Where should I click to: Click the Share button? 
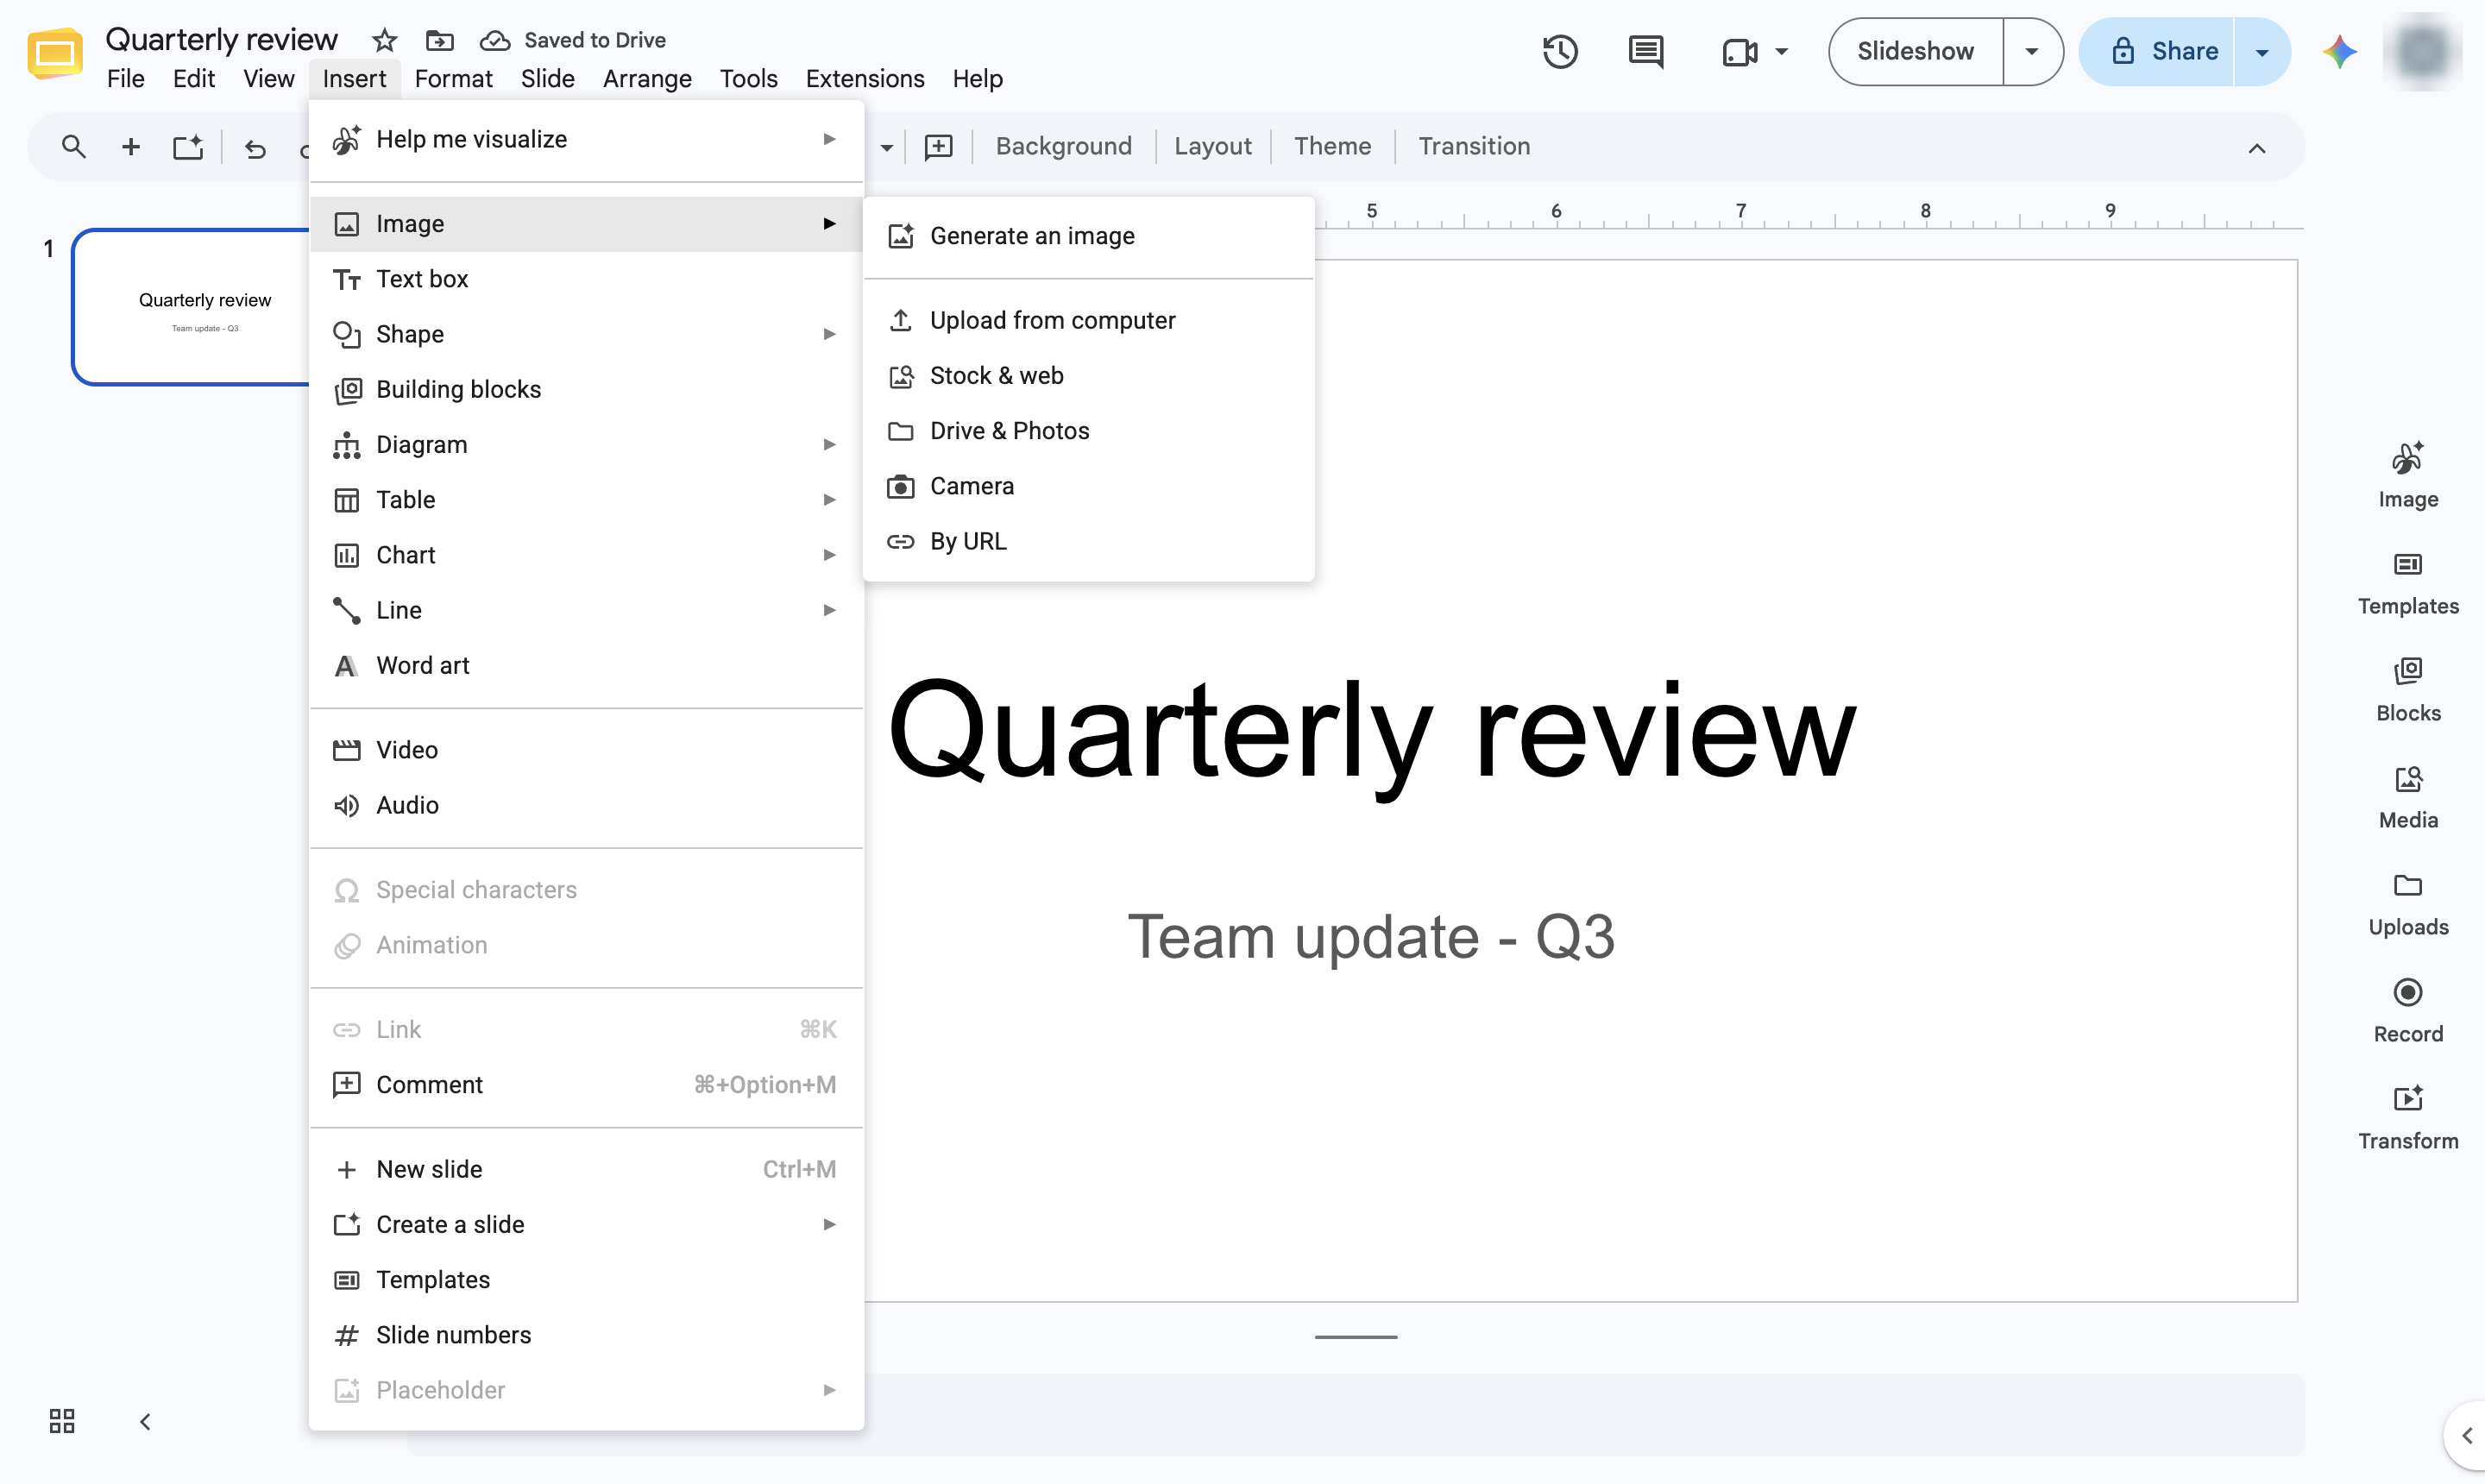[x=2157, y=52]
